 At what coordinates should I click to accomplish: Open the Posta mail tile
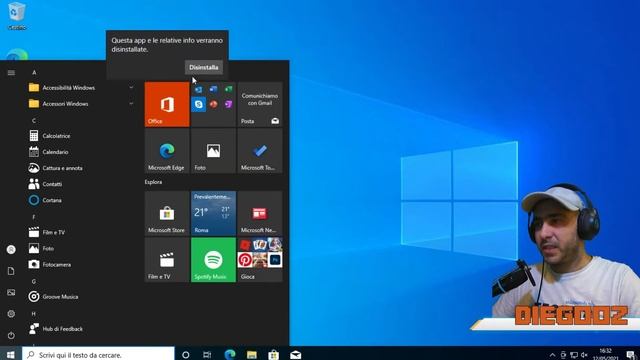pyautogui.click(x=260, y=104)
